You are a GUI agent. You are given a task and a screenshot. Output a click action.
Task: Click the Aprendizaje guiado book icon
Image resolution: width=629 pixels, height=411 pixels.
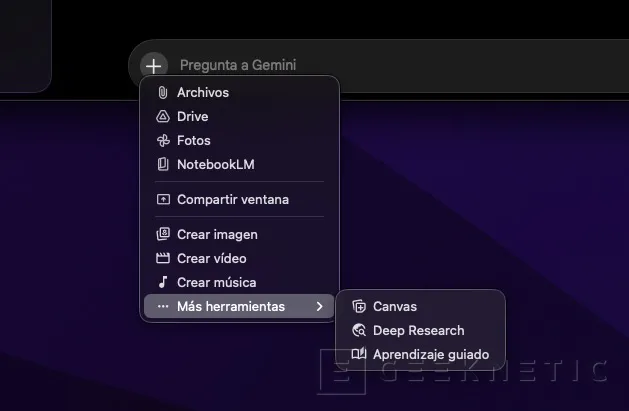(359, 354)
